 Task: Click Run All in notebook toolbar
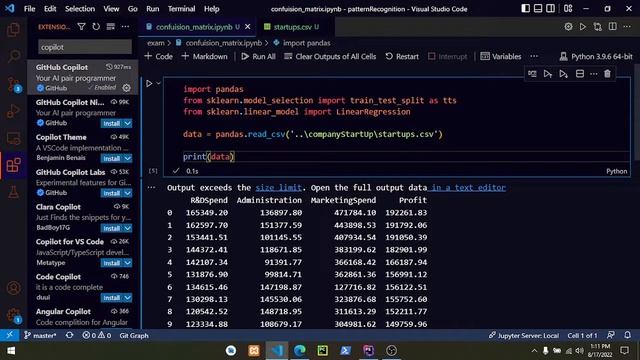coord(258,56)
